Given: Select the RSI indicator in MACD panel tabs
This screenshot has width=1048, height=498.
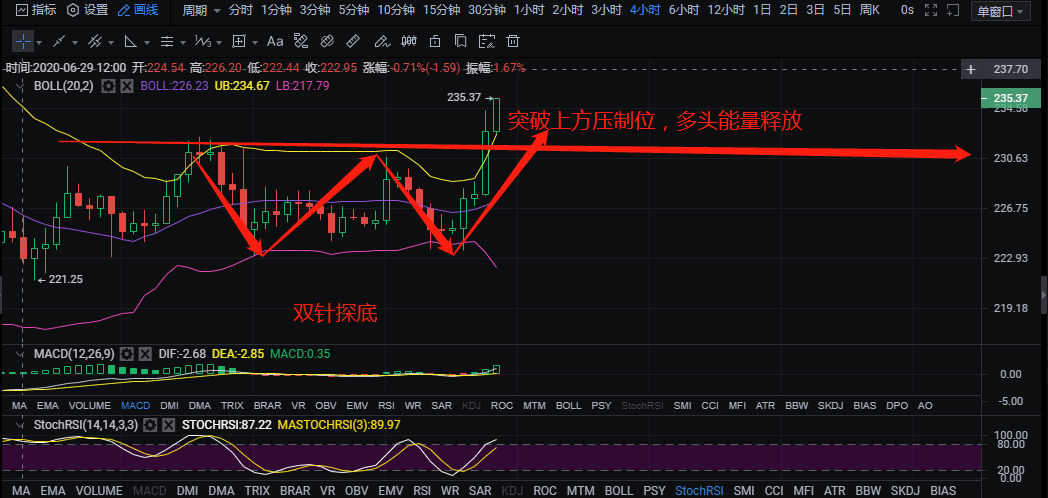Looking at the screenshot, I should click(387, 406).
